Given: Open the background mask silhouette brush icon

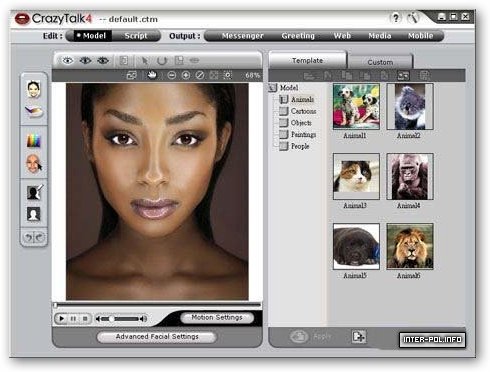Looking at the screenshot, I should [x=34, y=192].
